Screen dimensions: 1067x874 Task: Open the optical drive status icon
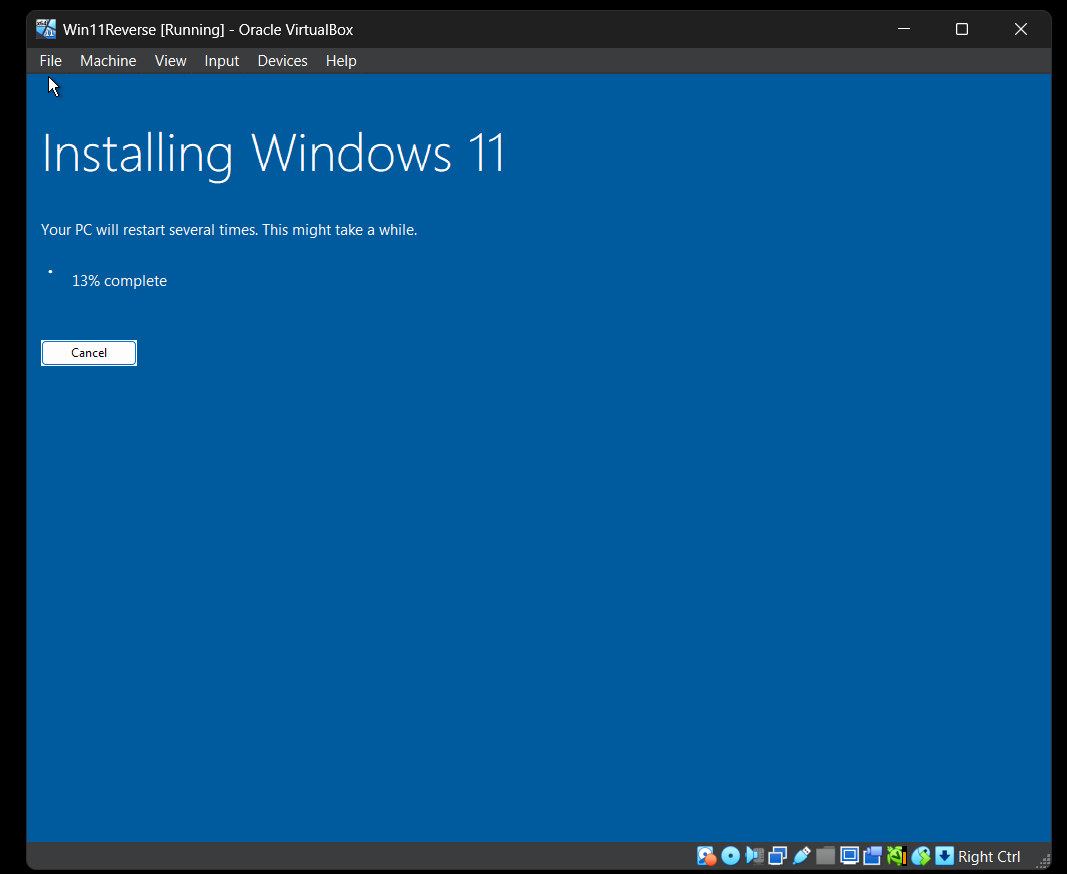point(731,856)
